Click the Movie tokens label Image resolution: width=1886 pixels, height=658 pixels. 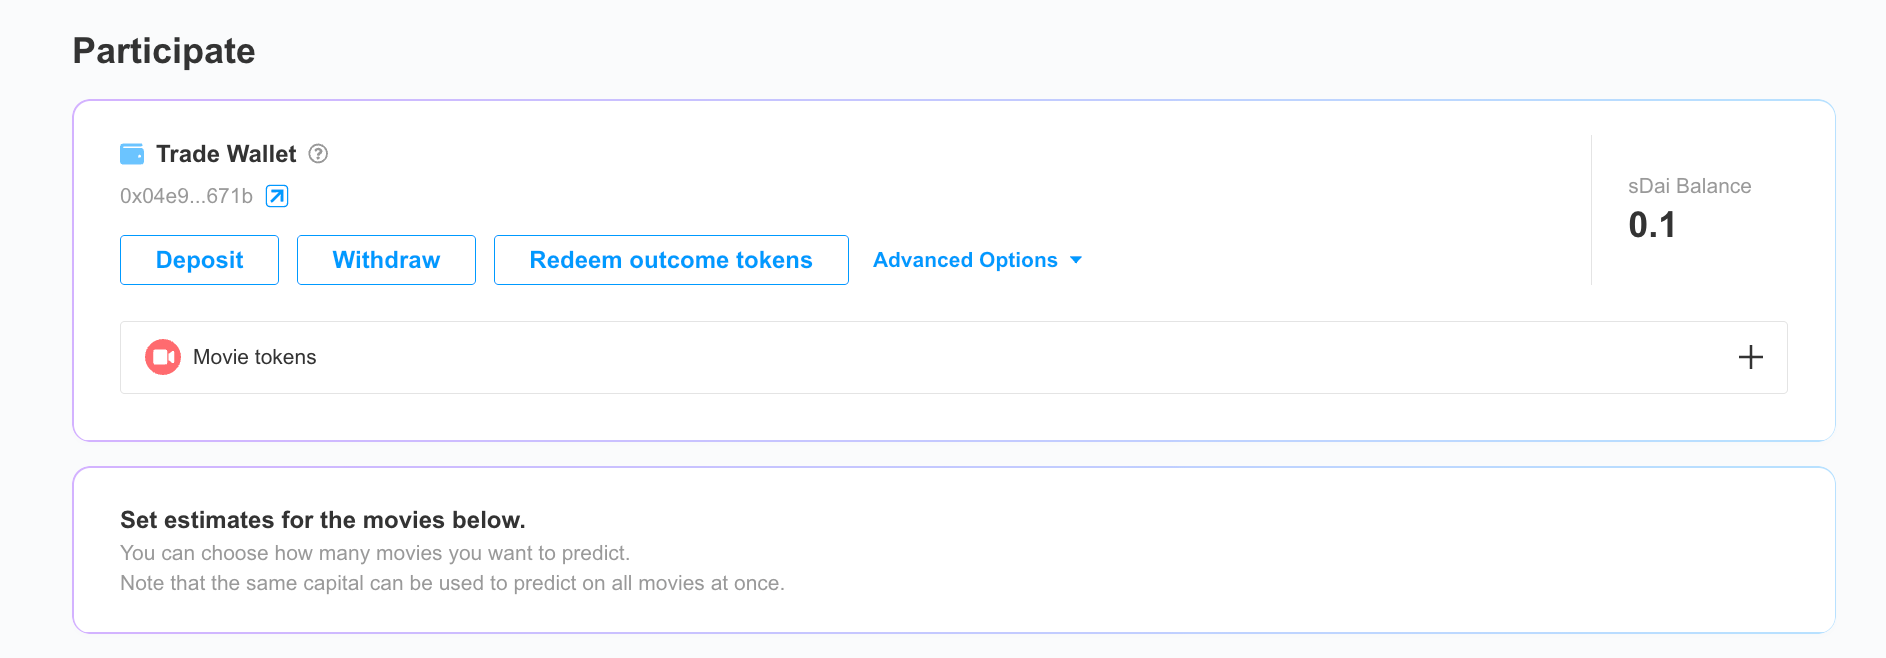pos(254,357)
